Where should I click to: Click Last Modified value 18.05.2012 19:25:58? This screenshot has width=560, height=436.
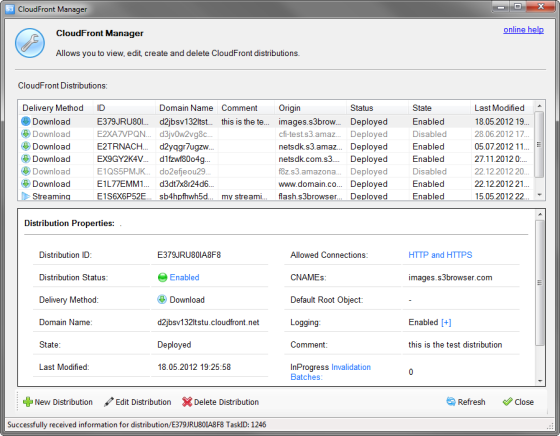coord(194,367)
